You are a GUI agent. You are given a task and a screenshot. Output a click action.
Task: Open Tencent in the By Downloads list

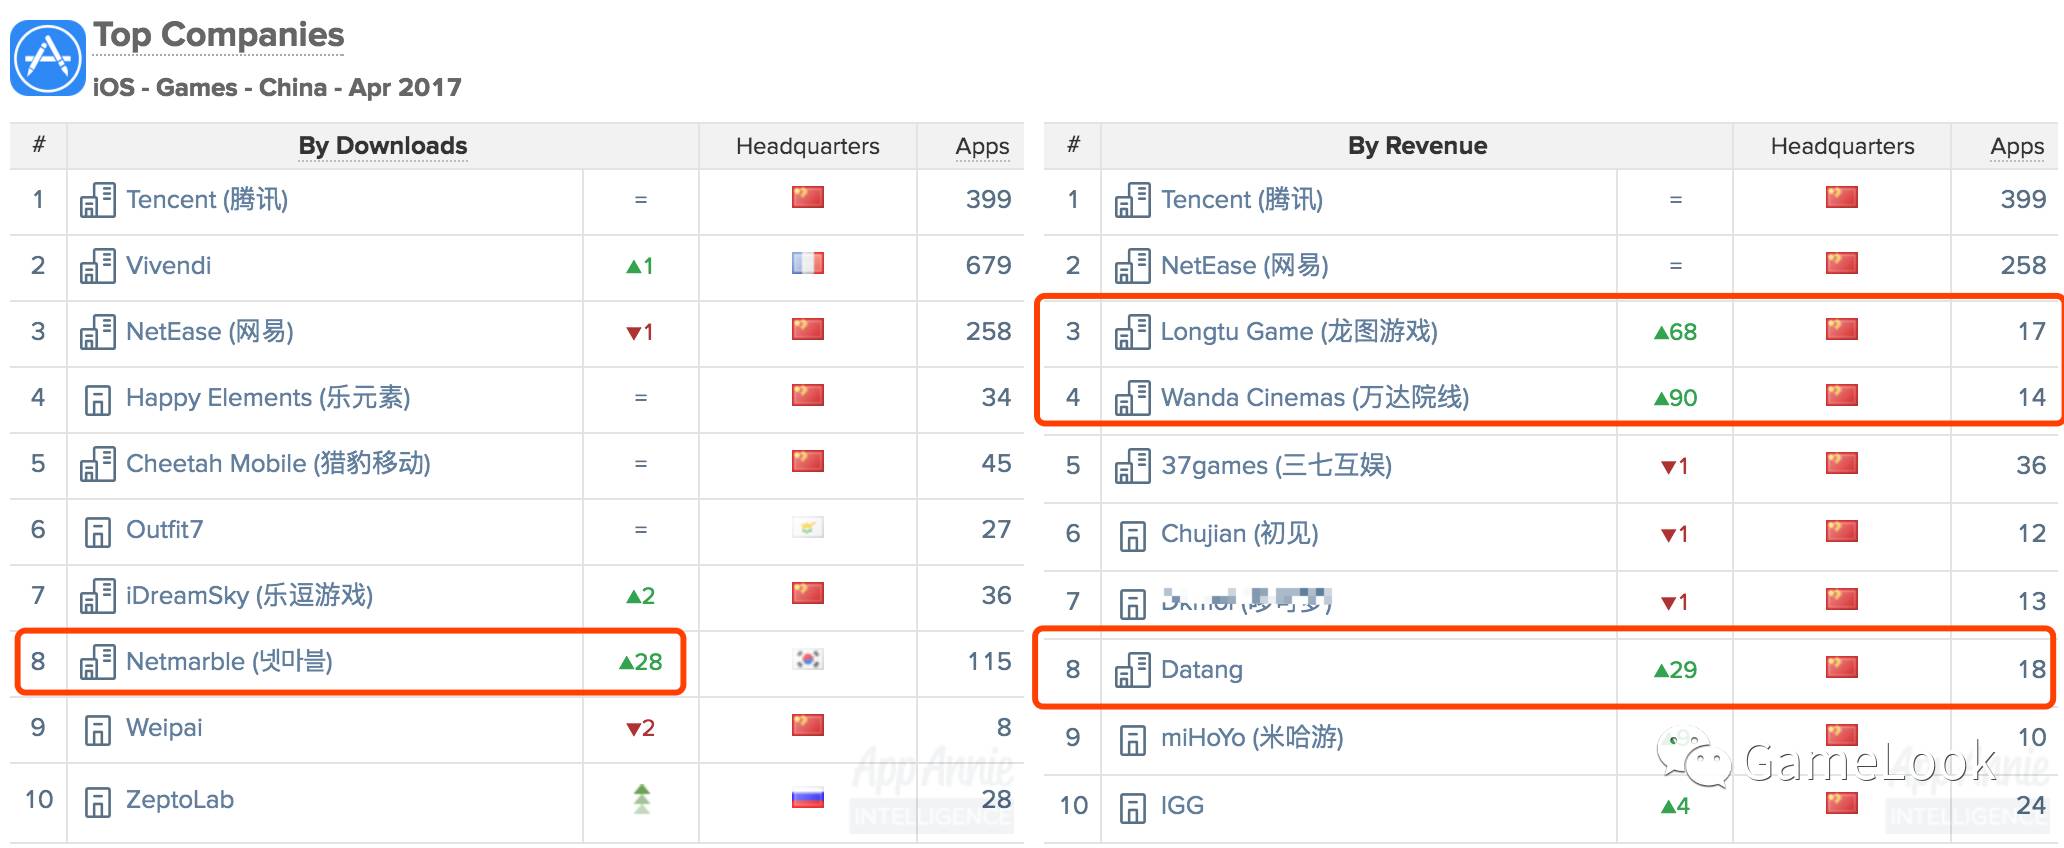(x=207, y=200)
